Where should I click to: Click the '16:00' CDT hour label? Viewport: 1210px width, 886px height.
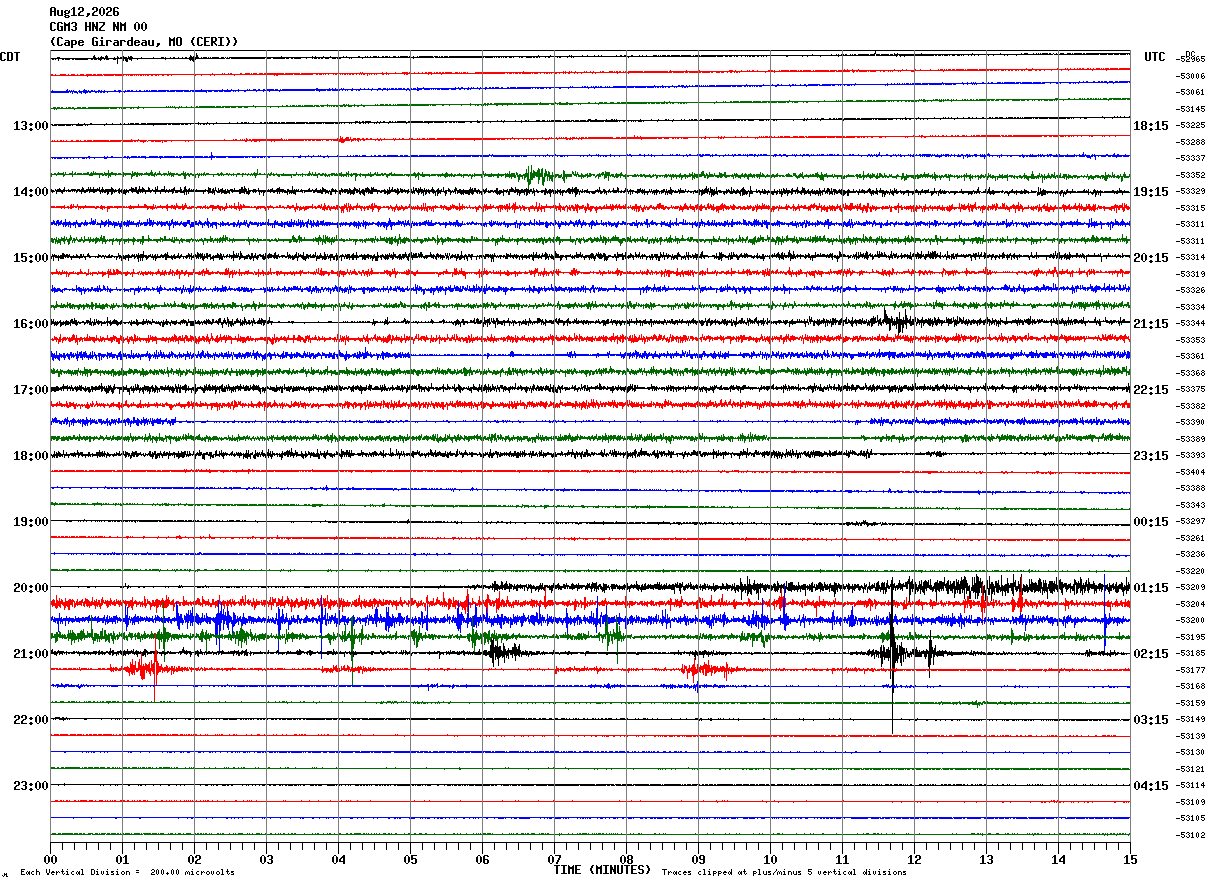pos(30,324)
